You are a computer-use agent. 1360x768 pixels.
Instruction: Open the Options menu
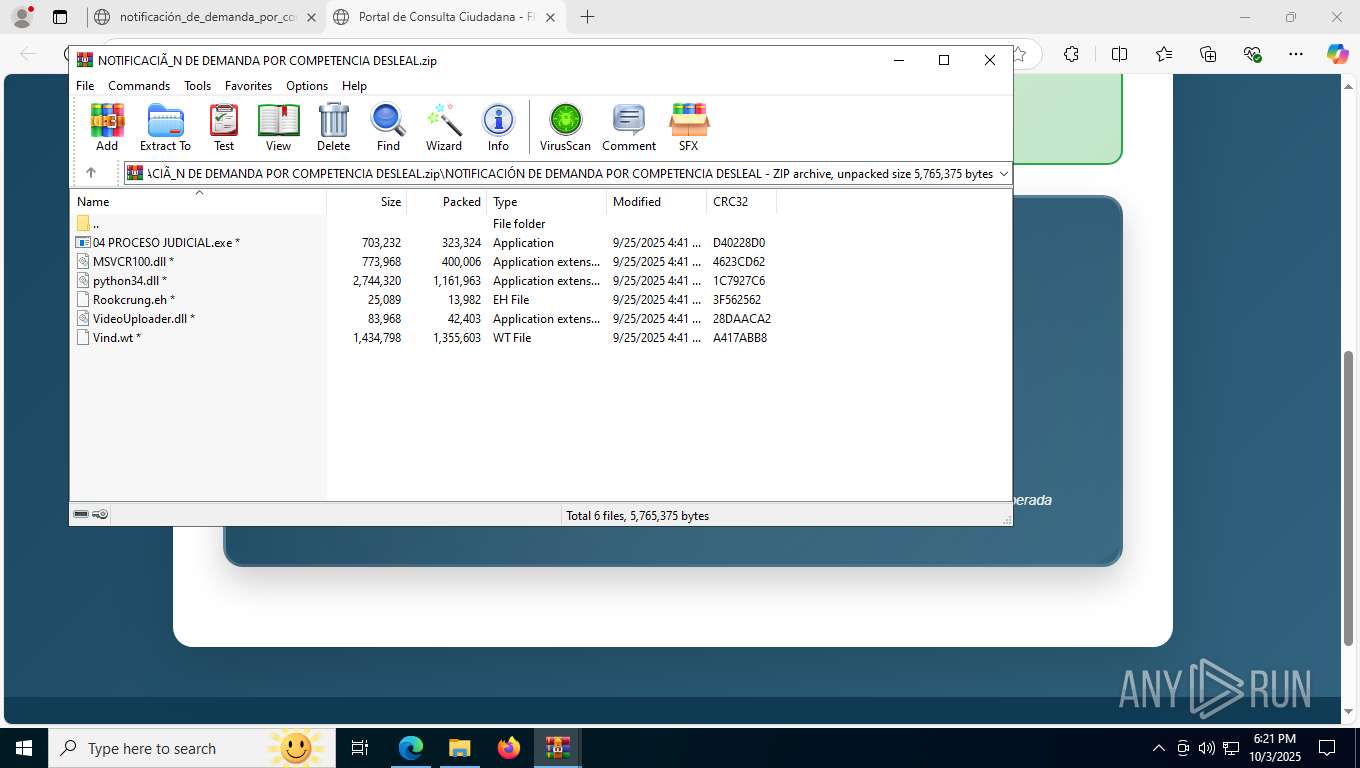click(x=307, y=86)
